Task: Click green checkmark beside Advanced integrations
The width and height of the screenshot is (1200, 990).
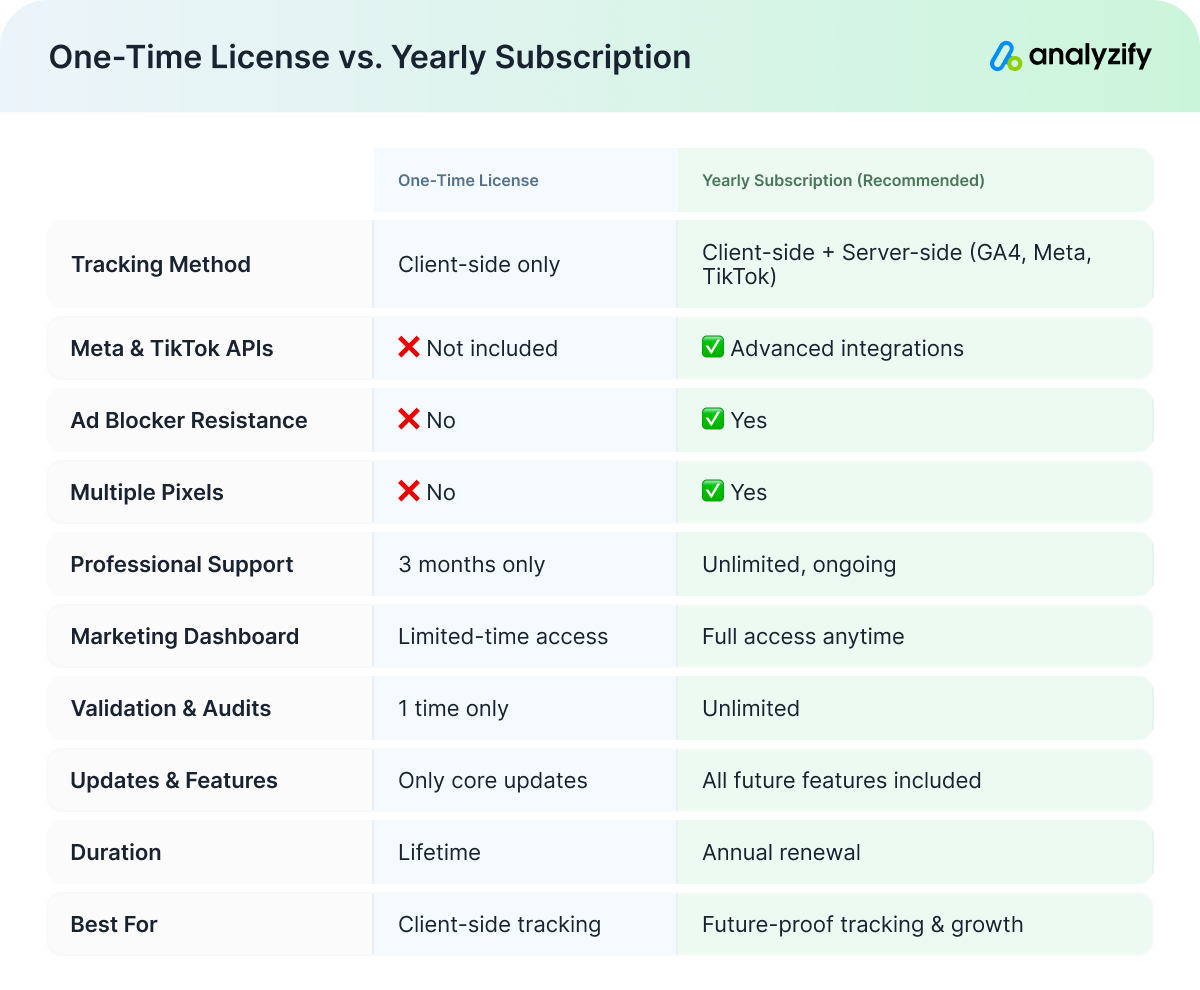Action: point(713,348)
